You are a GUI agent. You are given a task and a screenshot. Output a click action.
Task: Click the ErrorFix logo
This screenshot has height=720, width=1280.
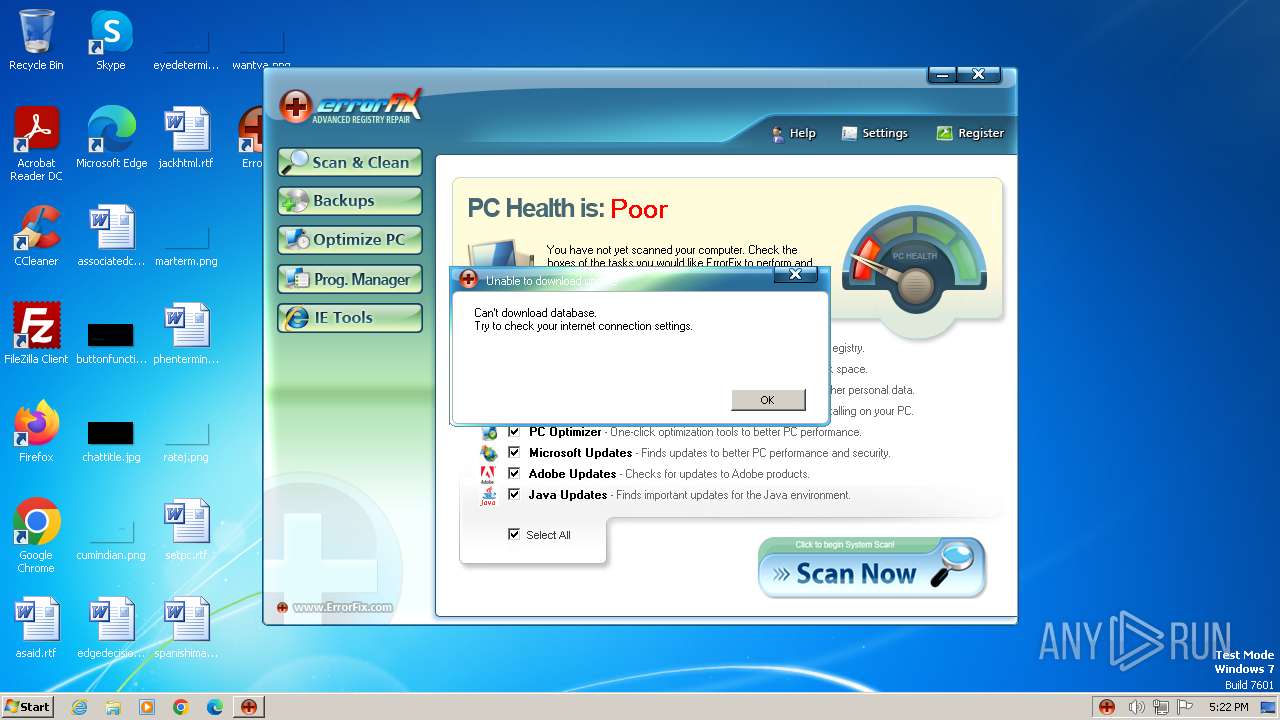tap(351, 106)
